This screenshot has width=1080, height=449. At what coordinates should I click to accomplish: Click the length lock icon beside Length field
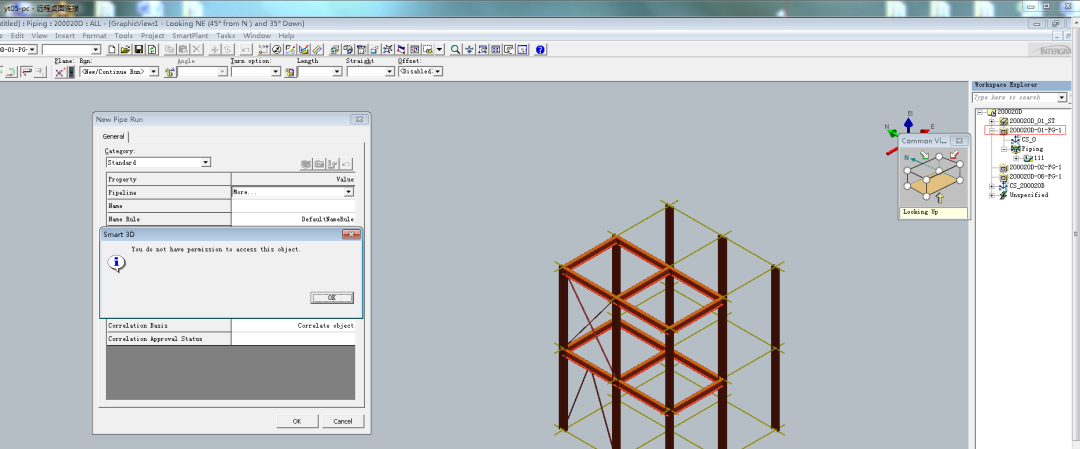(290, 72)
